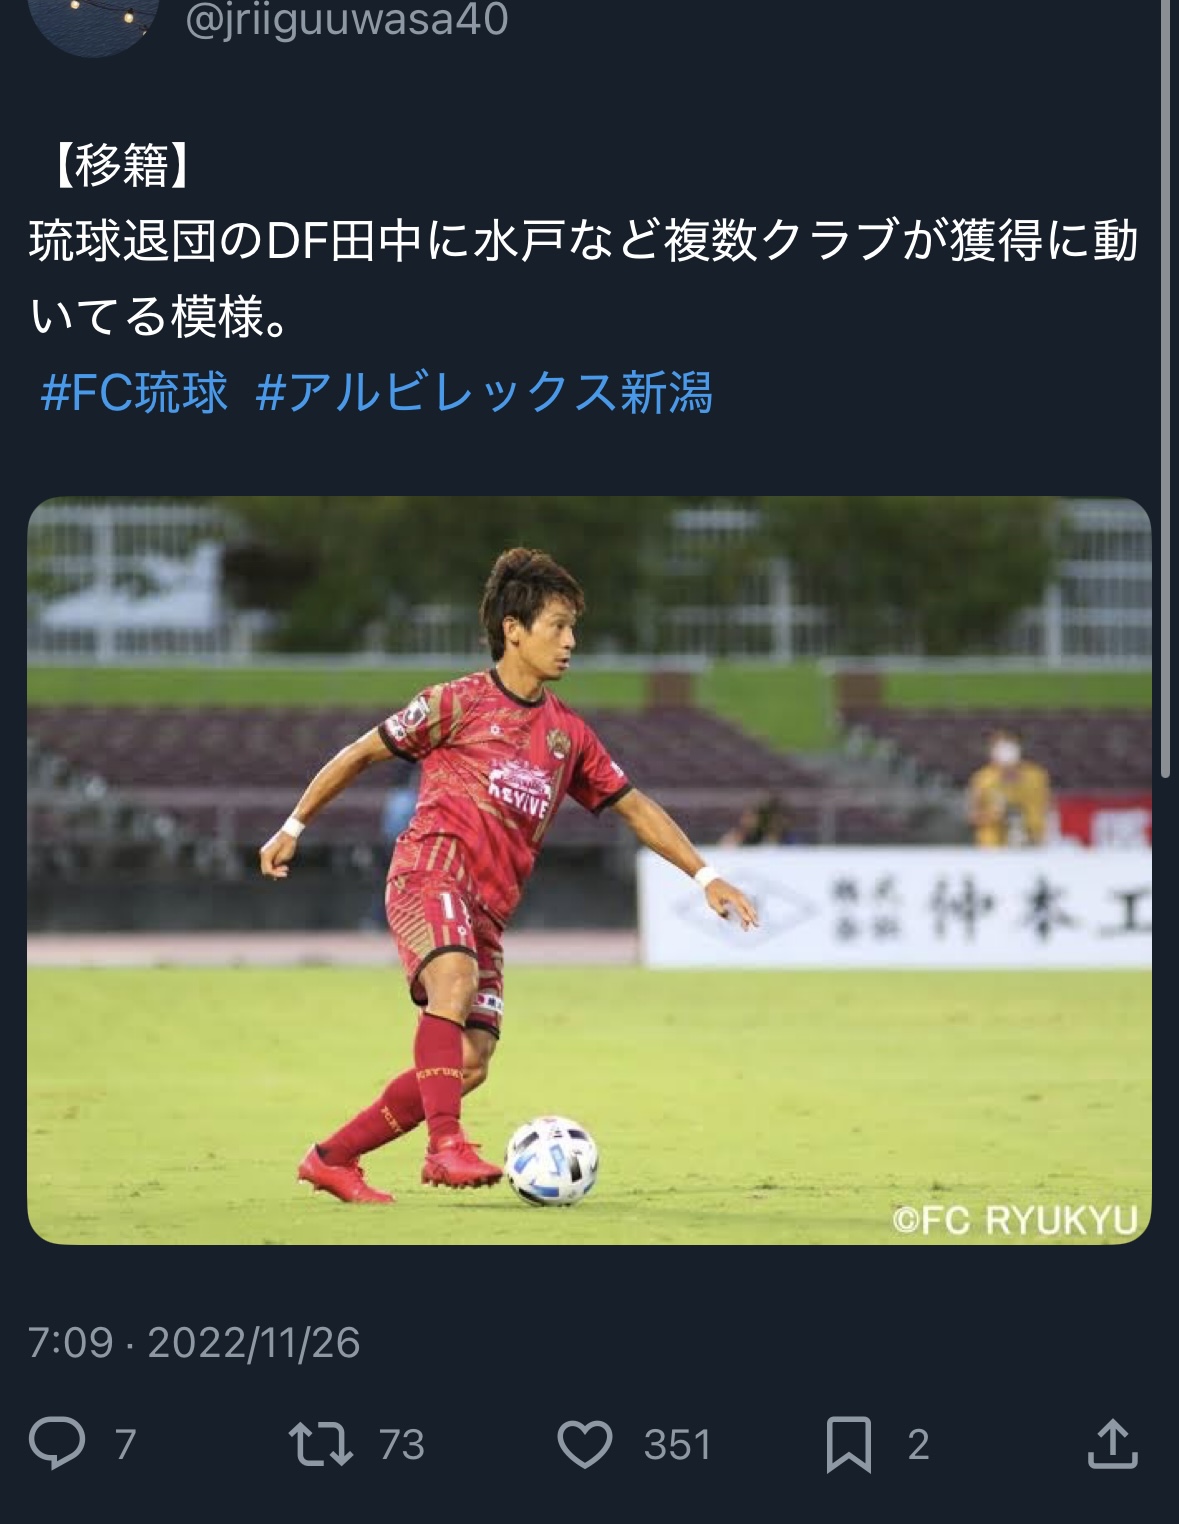Open the 7:09 · 2022/11/26 timestamp
1179x1524 pixels.
tap(194, 1342)
